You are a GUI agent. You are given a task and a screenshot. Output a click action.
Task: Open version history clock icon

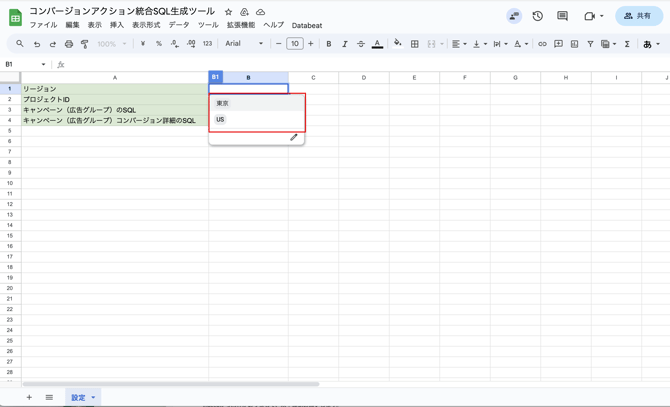[x=537, y=16]
